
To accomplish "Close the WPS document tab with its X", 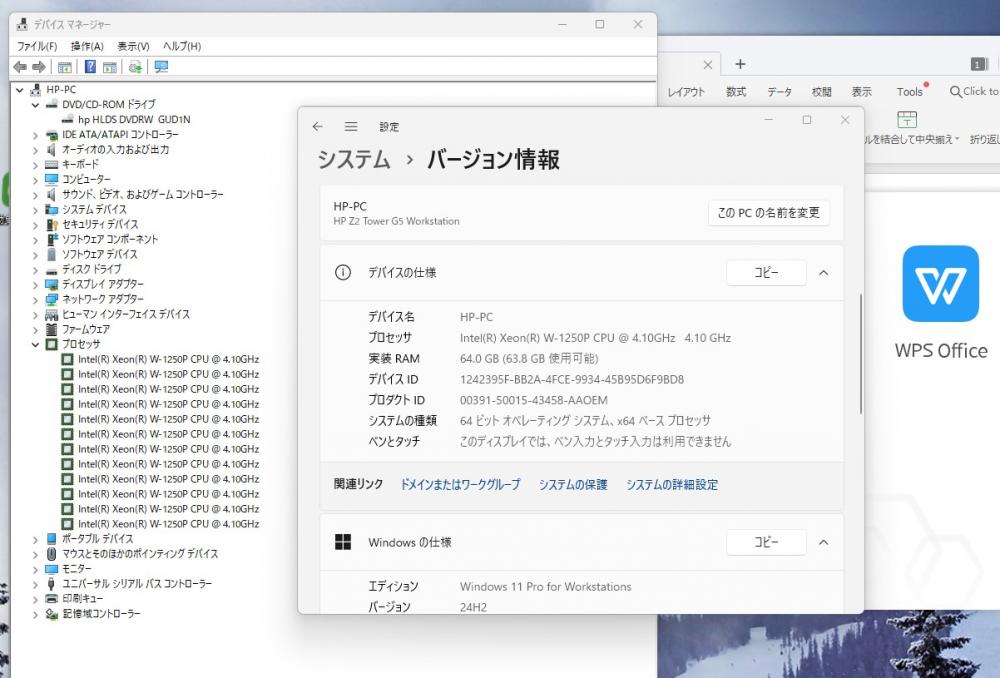I will click(x=707, y=64).
